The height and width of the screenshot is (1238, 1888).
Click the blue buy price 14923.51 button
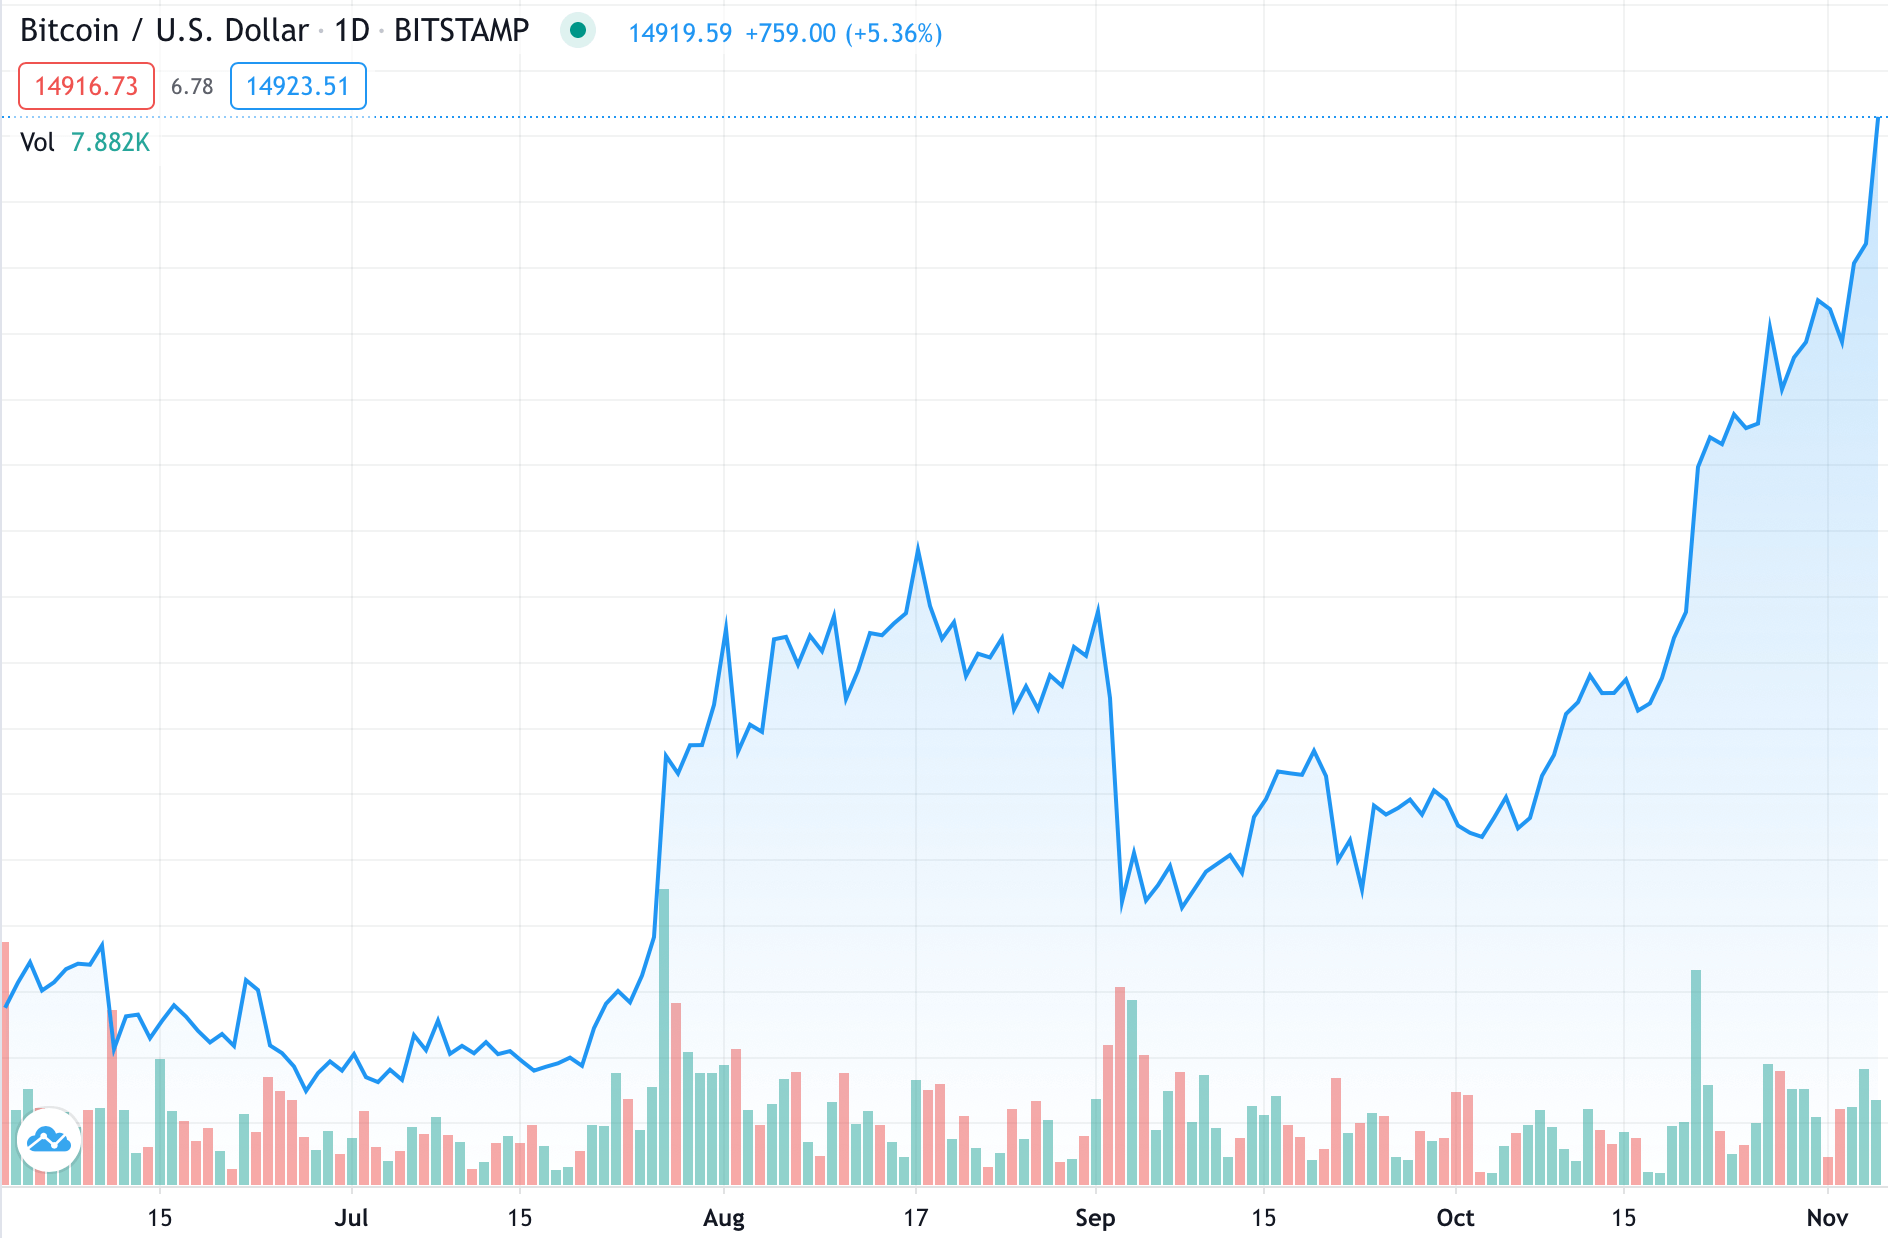(x=298, y=86)
